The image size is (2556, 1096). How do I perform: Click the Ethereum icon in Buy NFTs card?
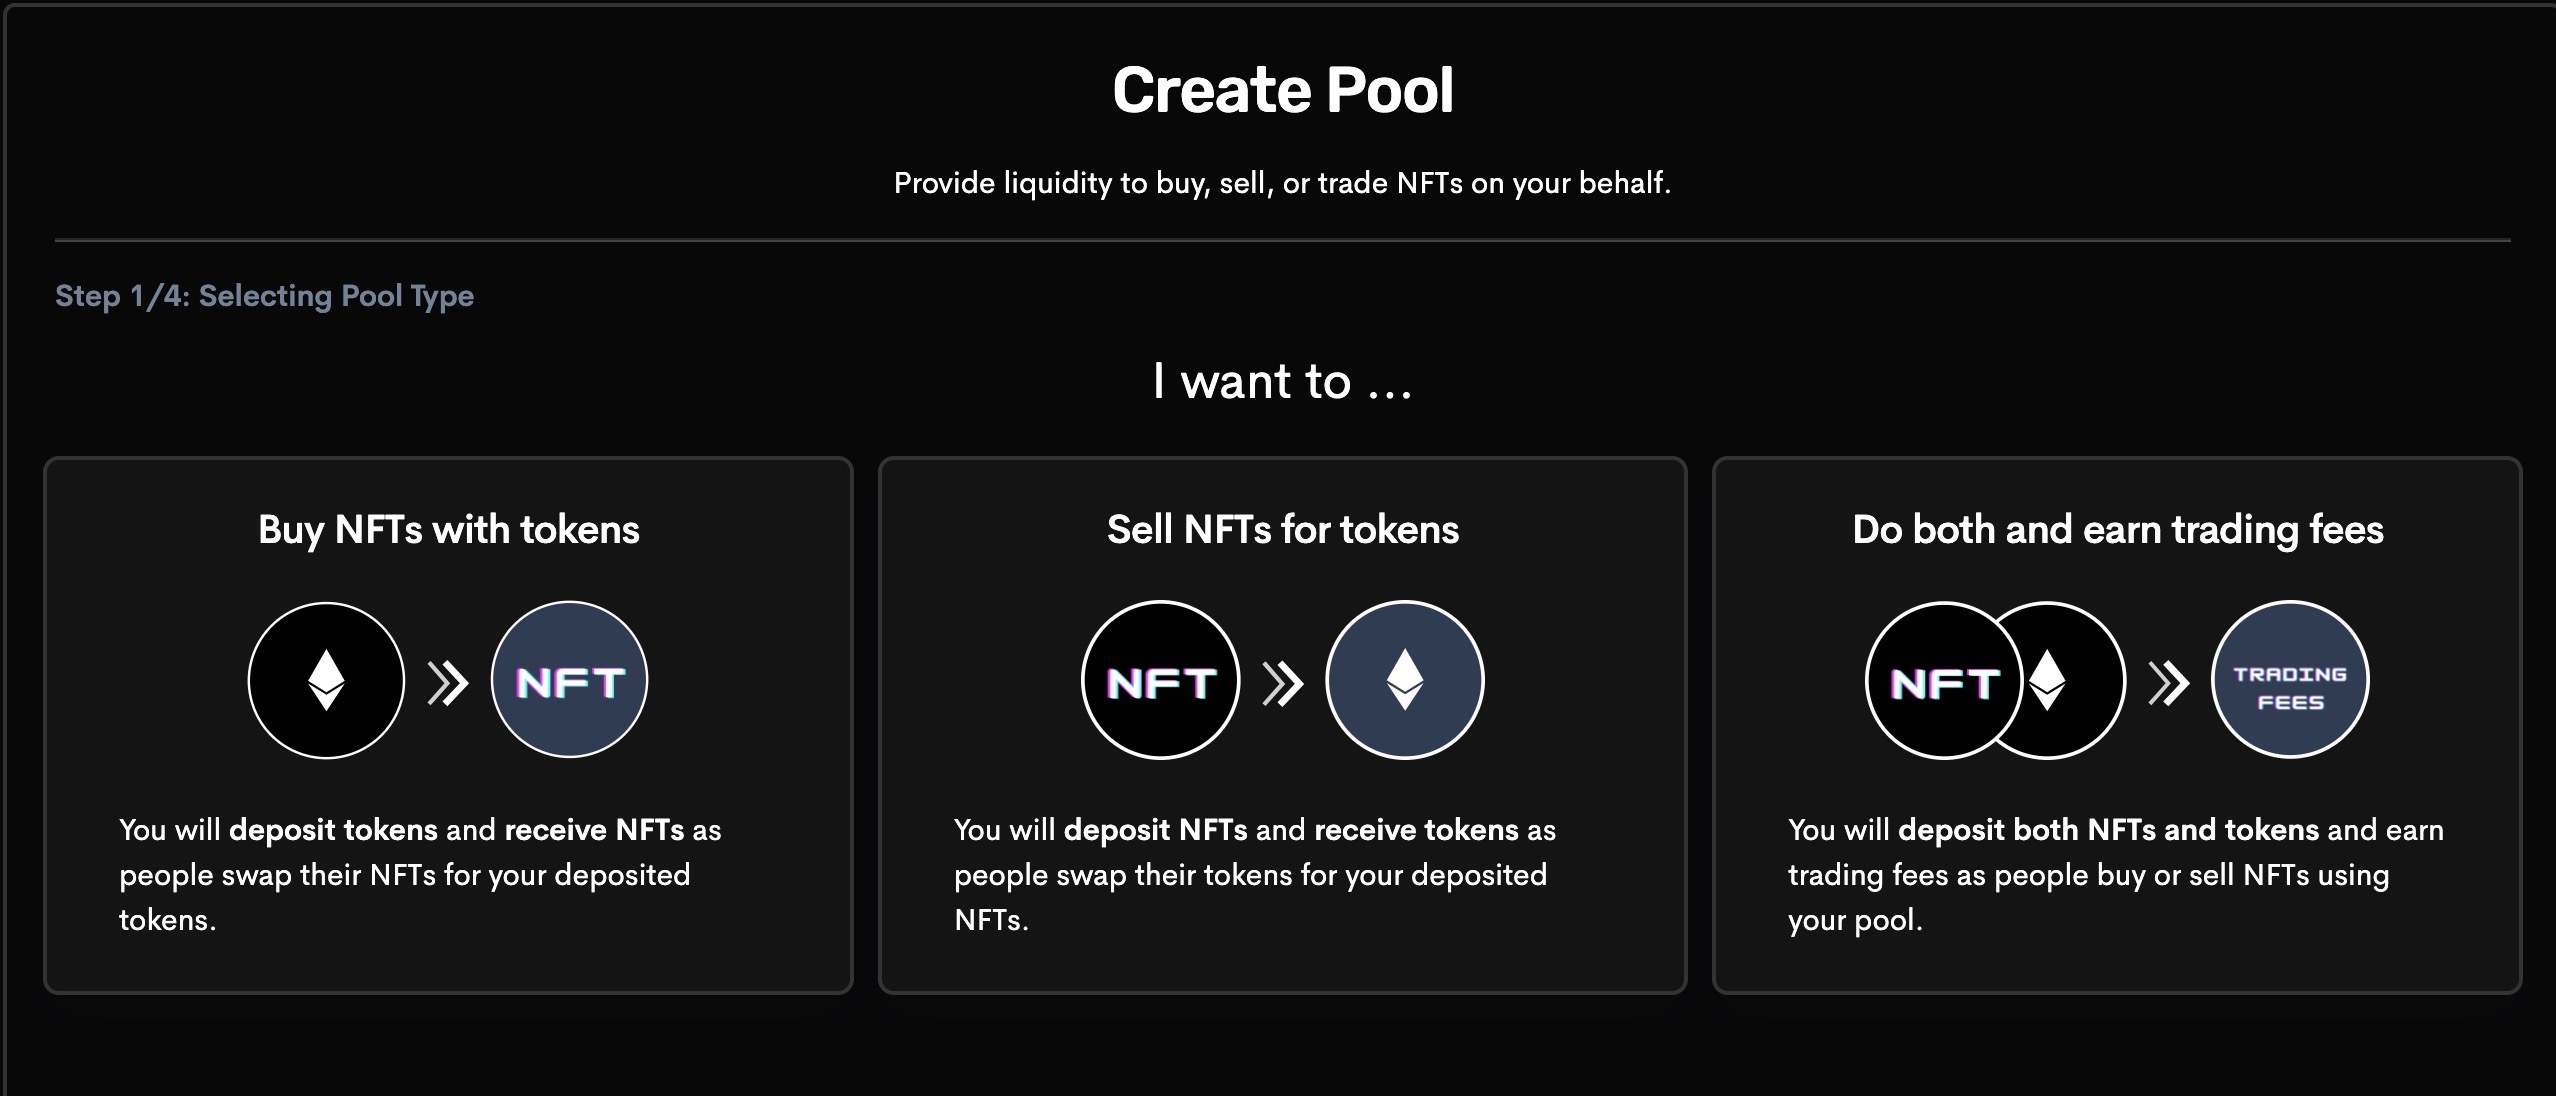pyautogui.click(x=326, y=681)
